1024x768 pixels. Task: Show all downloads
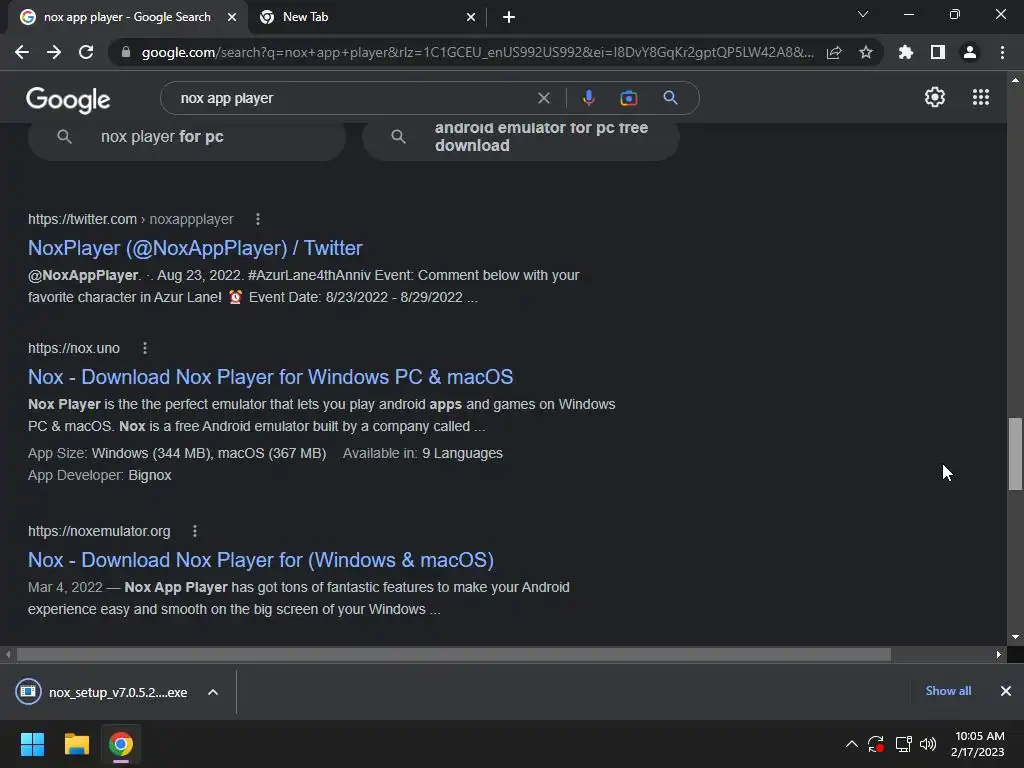(948, 691)
